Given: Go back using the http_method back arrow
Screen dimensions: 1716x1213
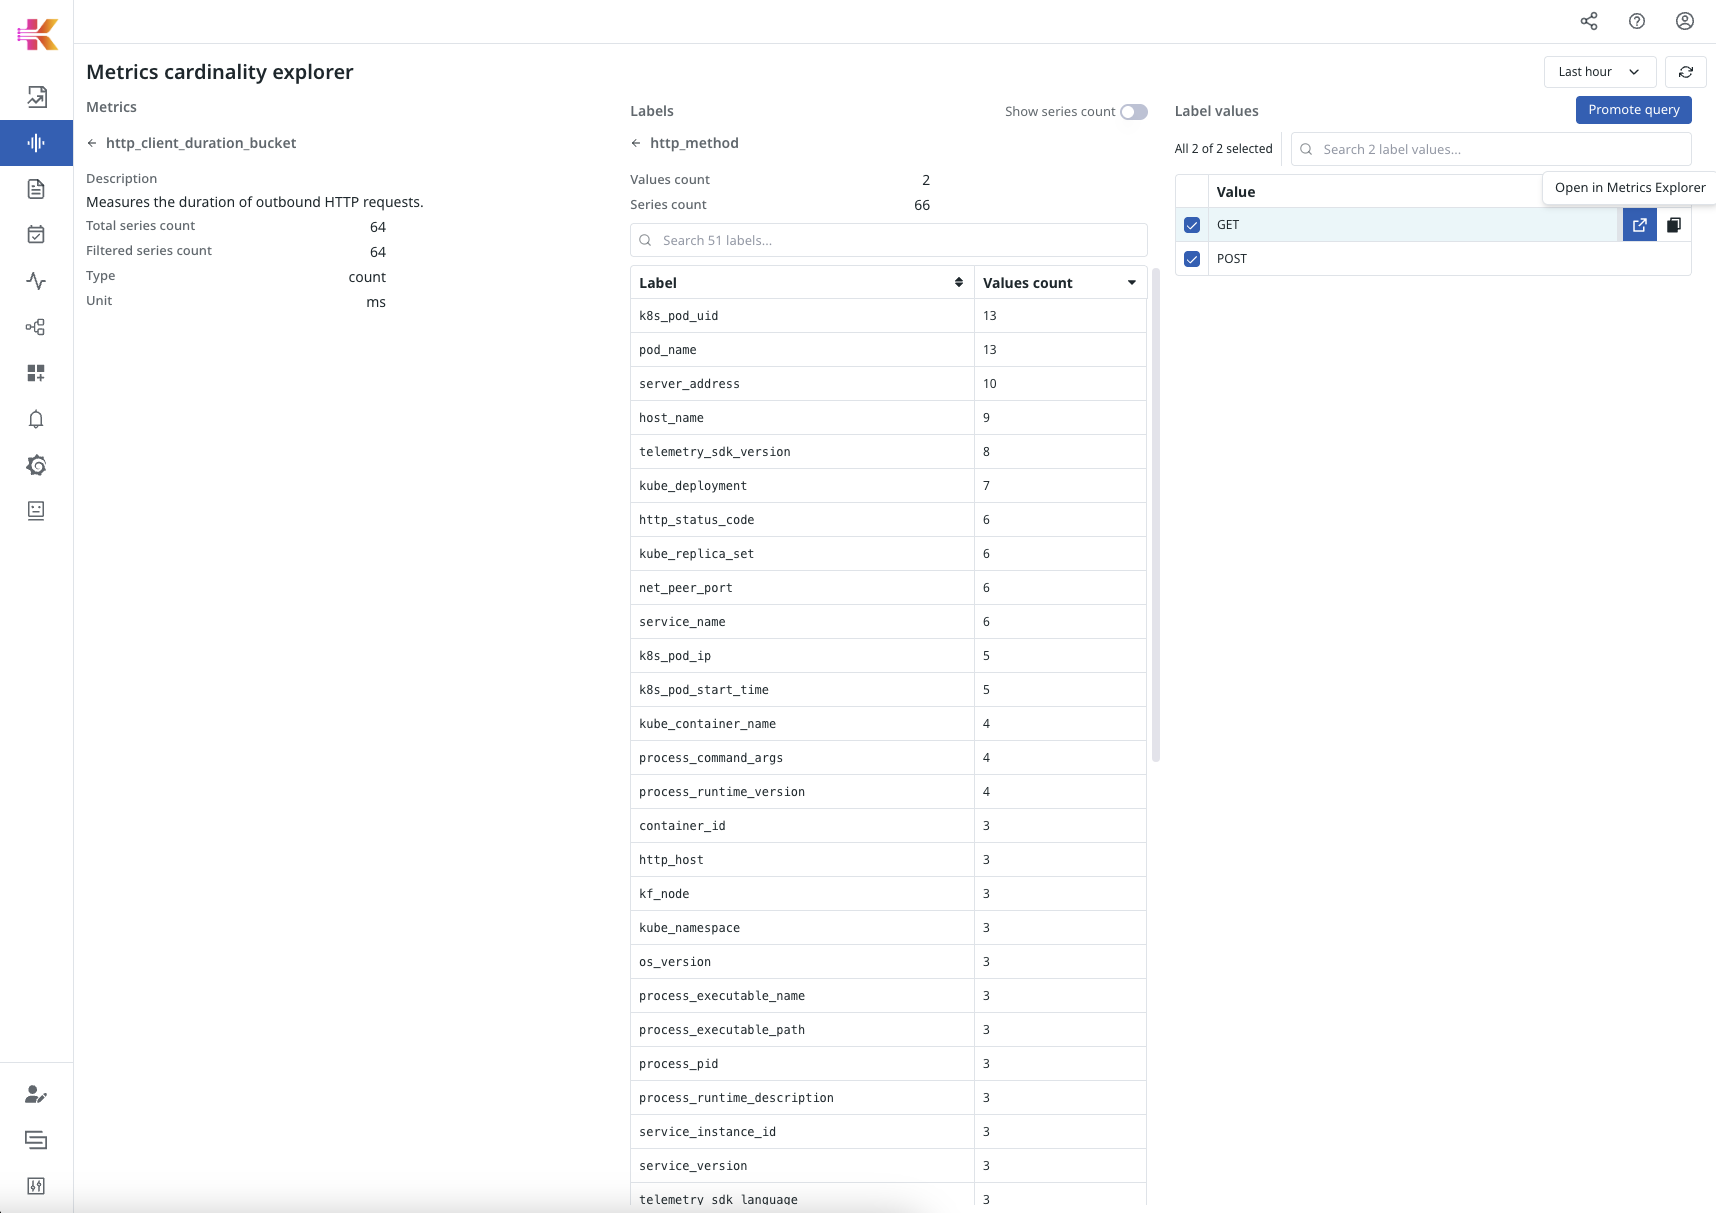Looking at the screenshot, I should click(x=636, y=143).
